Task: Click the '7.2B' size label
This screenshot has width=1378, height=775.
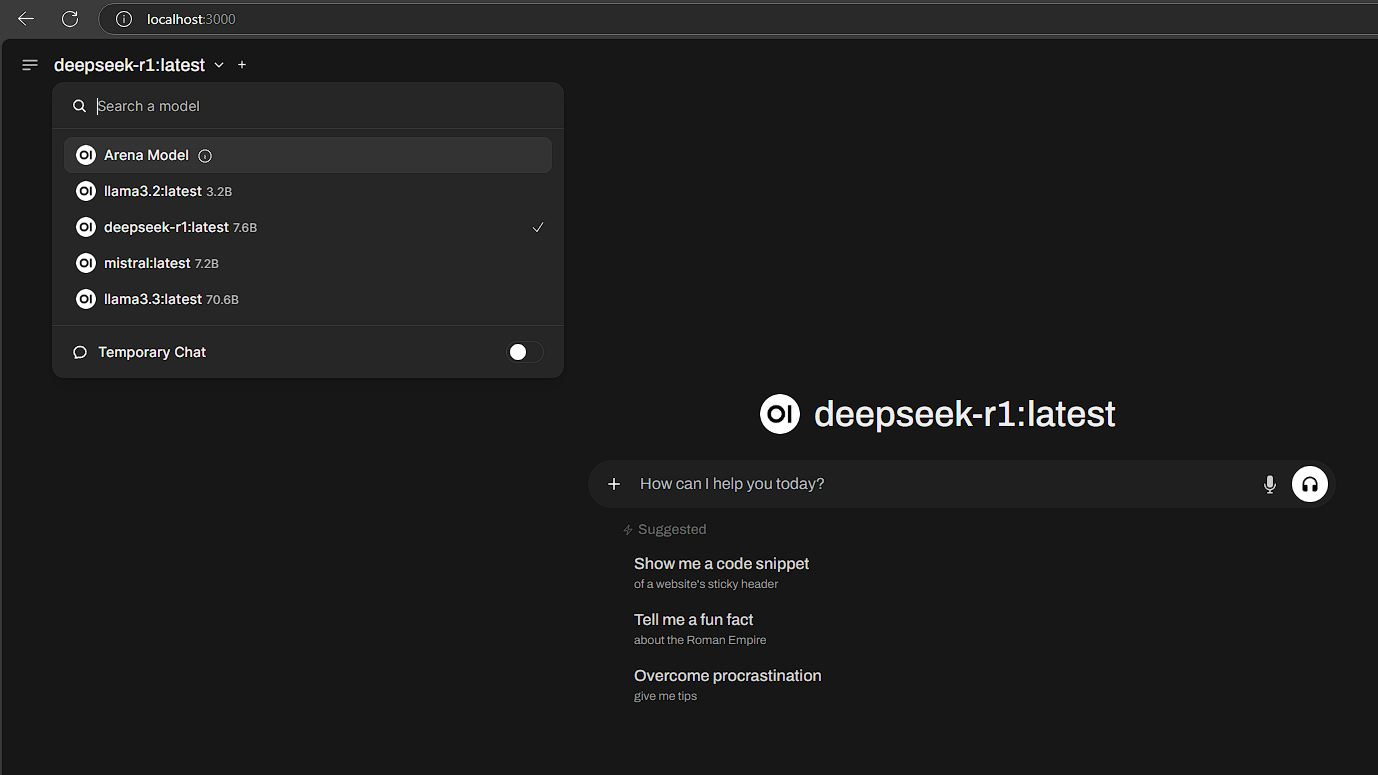Action: 207,264
